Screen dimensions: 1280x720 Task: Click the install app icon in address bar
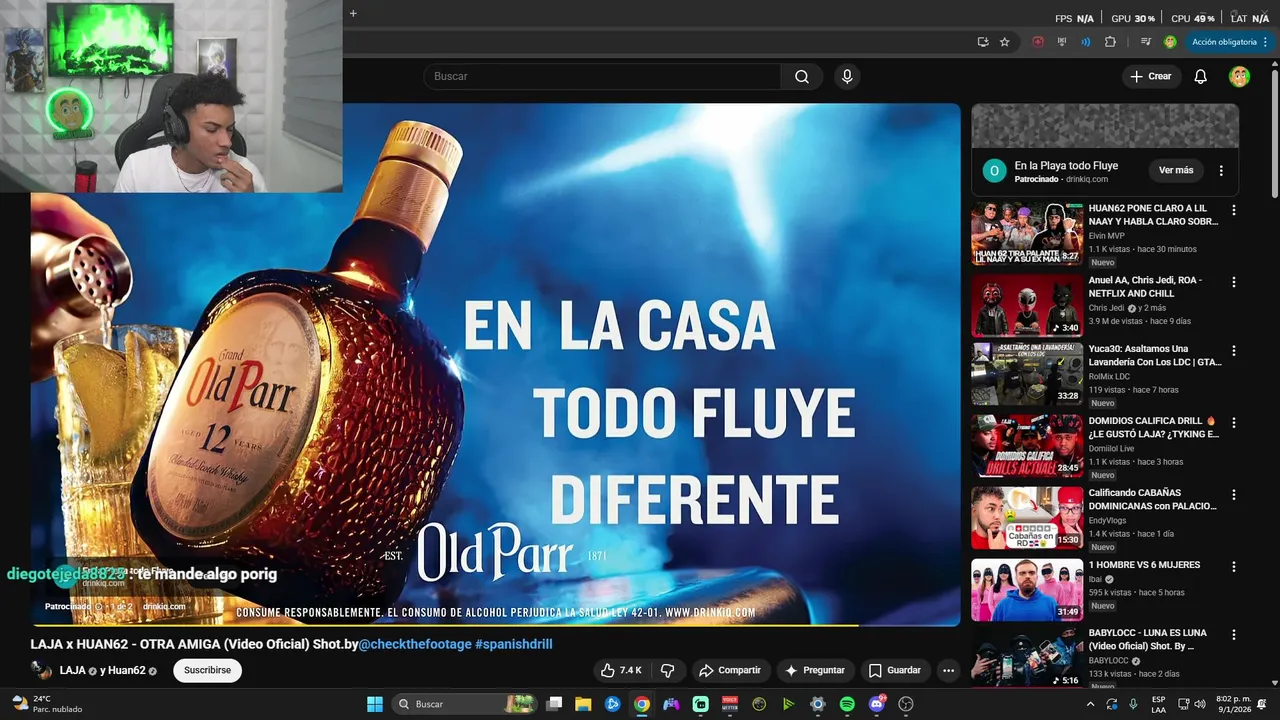(983, 42)
